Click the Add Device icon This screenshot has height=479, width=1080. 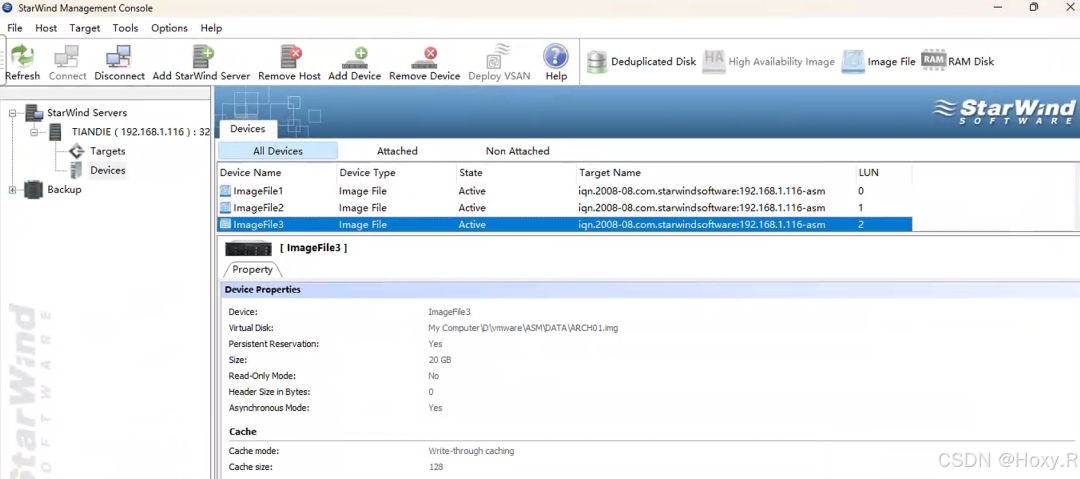[355, 55]
